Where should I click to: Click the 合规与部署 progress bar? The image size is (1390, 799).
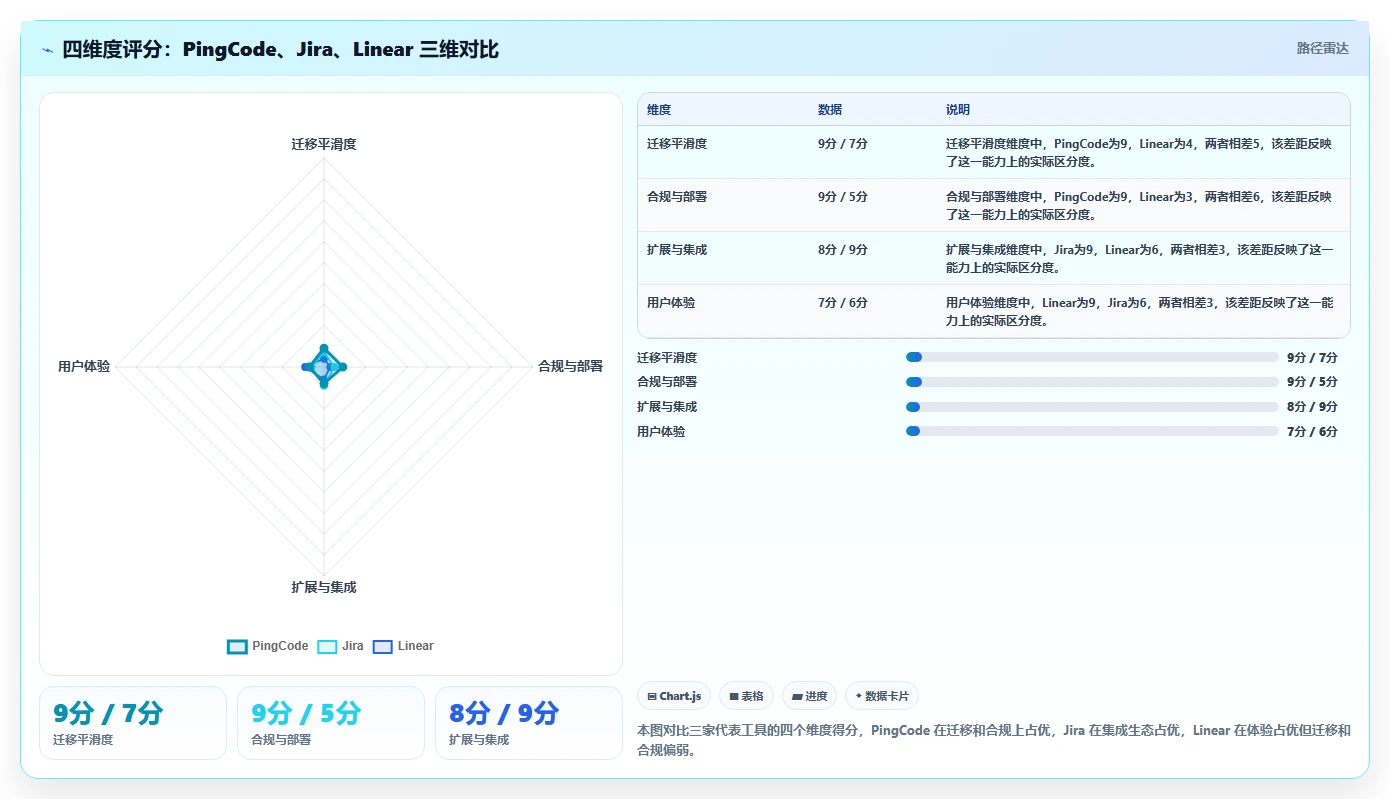[x=1092, y=382]
